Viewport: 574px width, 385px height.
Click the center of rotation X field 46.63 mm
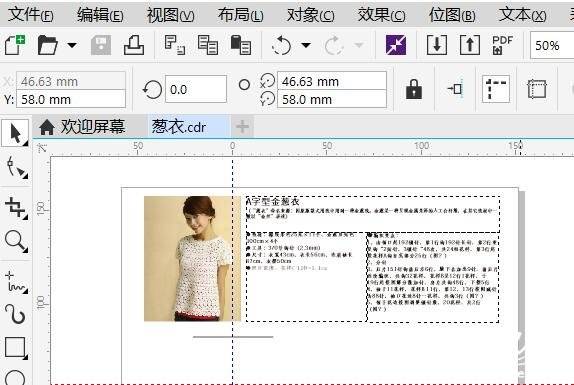[332, 81]
